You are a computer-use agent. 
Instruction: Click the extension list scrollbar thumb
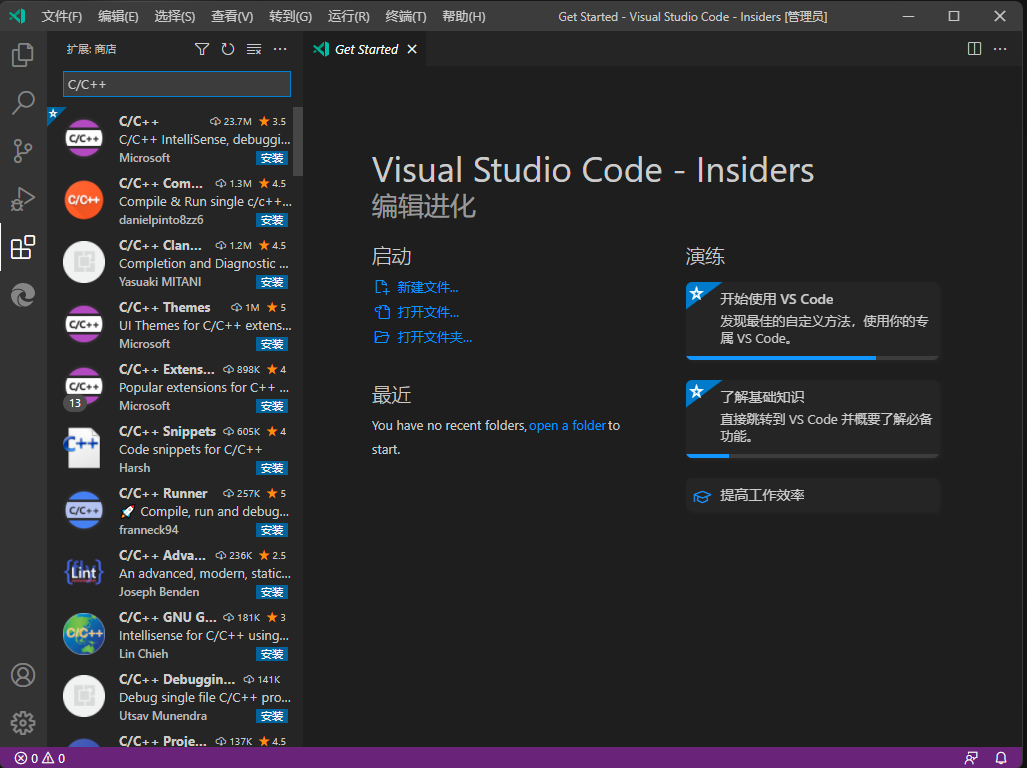tap(298, 141)
